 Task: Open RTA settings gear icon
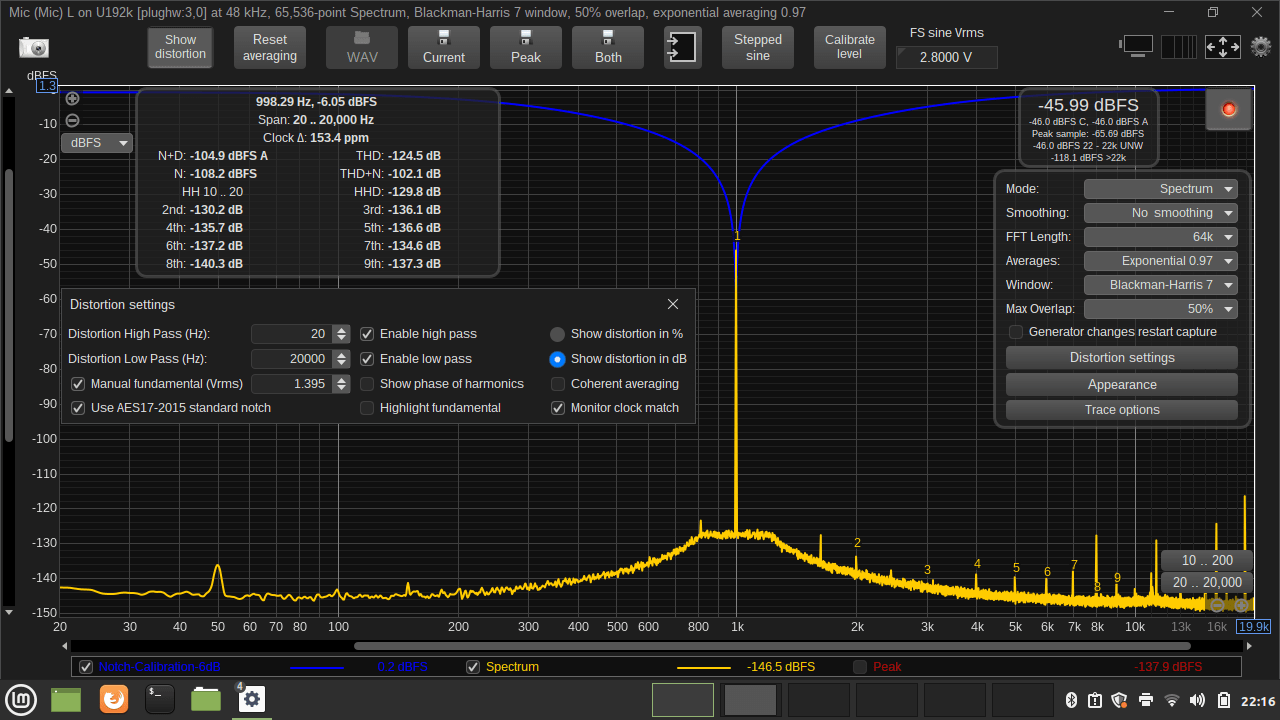tap(1261, 46)
